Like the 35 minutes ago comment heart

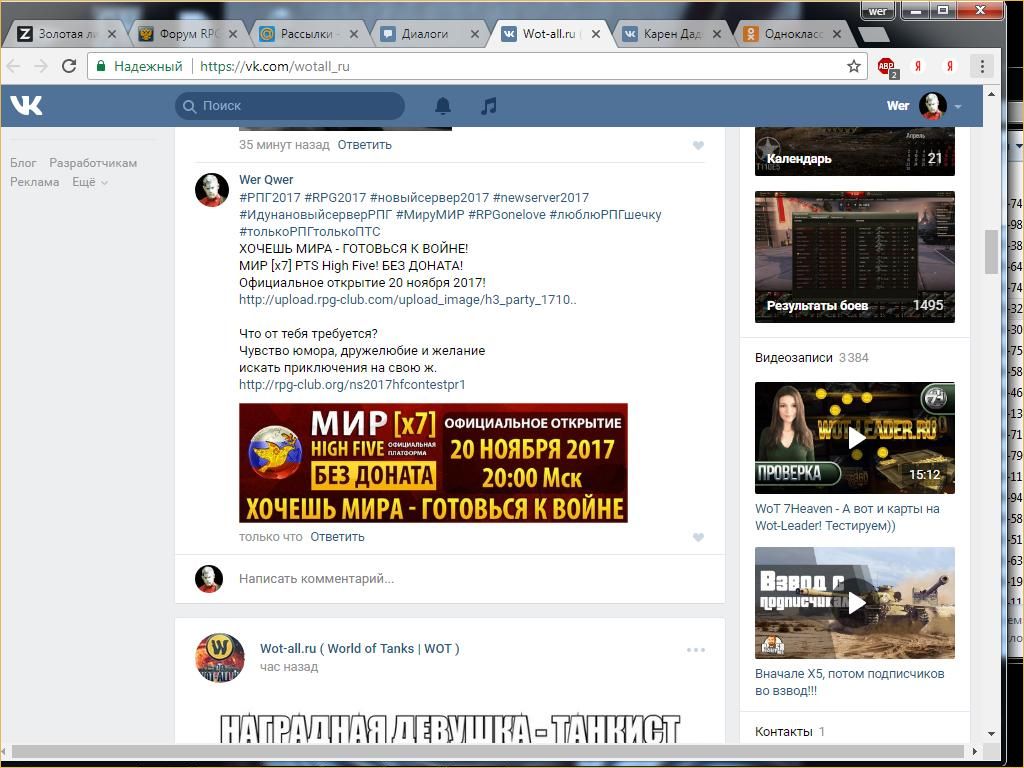point(698,146)
